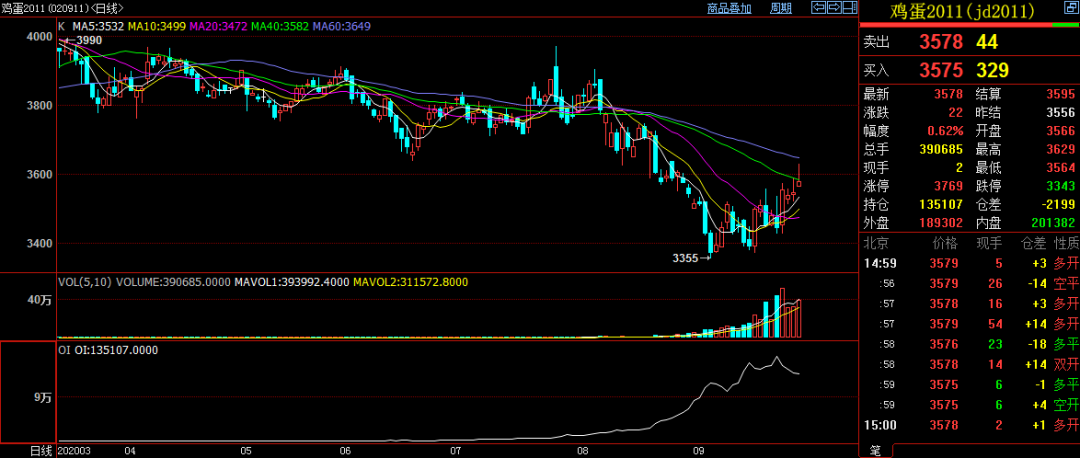This screenshot has height=458, width=1080.
Task: Click the split-panel layout icon
Action: point(848,8)
